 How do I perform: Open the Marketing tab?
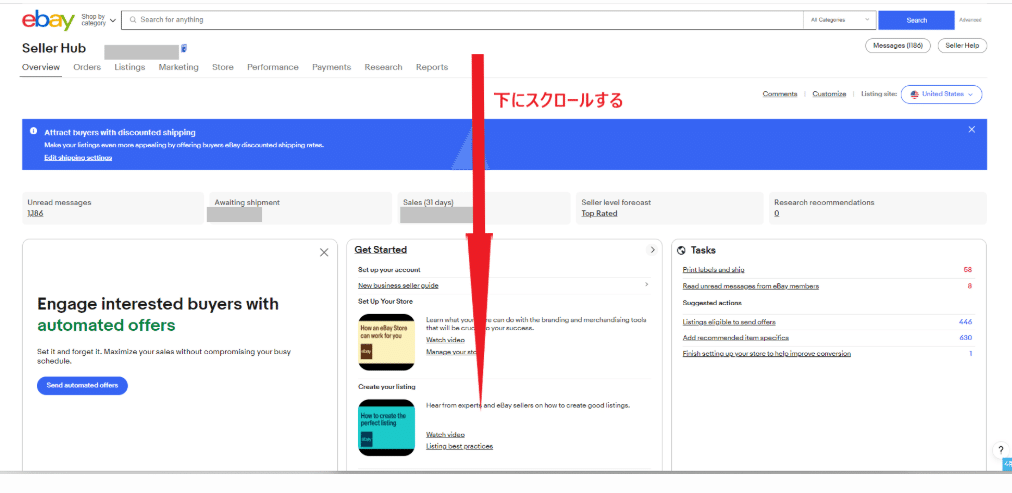[x=179, y=67]
